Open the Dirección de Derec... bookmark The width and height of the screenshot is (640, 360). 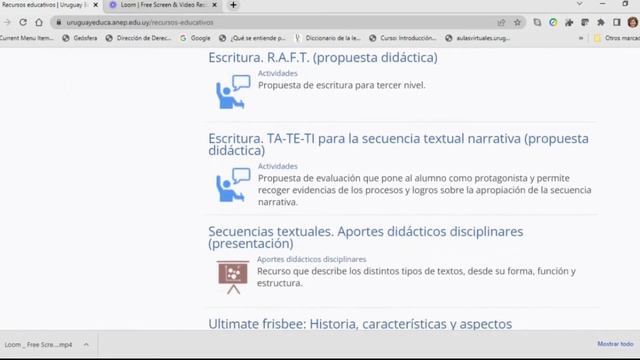[x=138, y=38]
